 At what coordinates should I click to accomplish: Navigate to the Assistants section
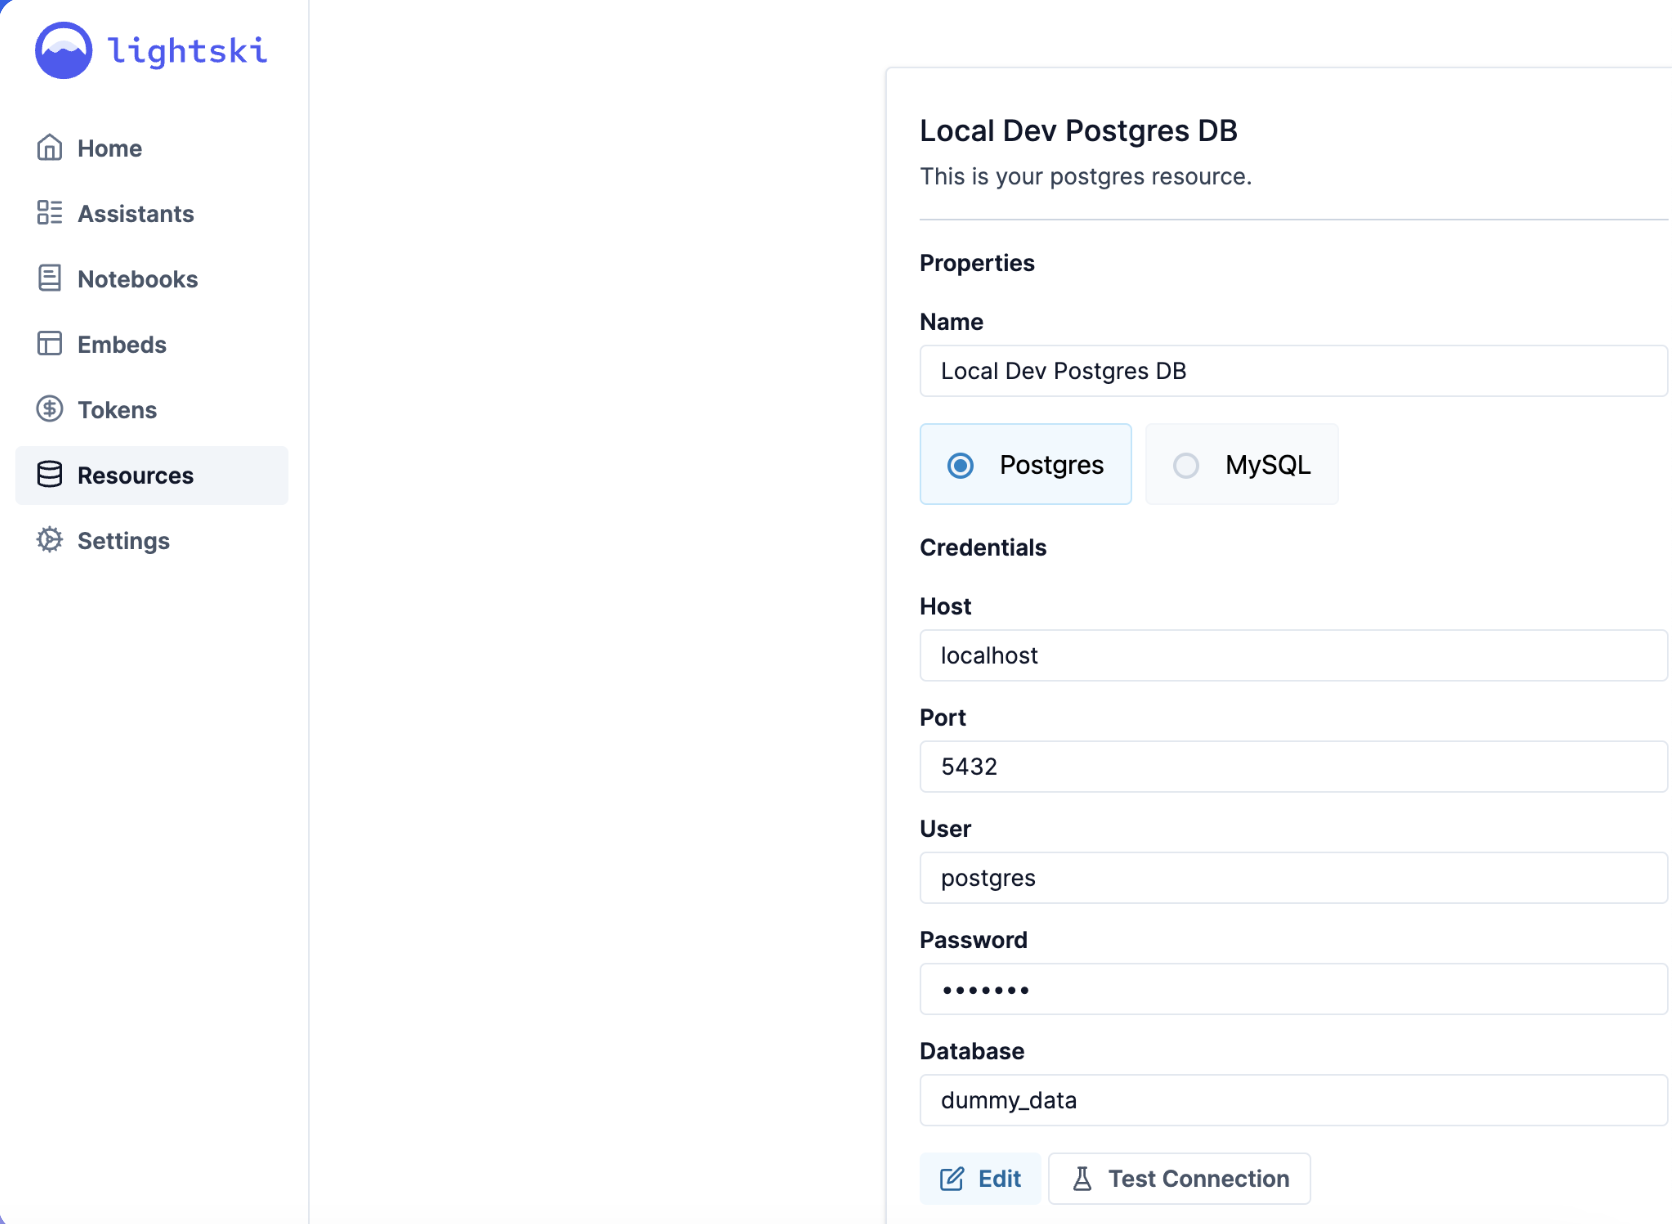pos(136,213)
